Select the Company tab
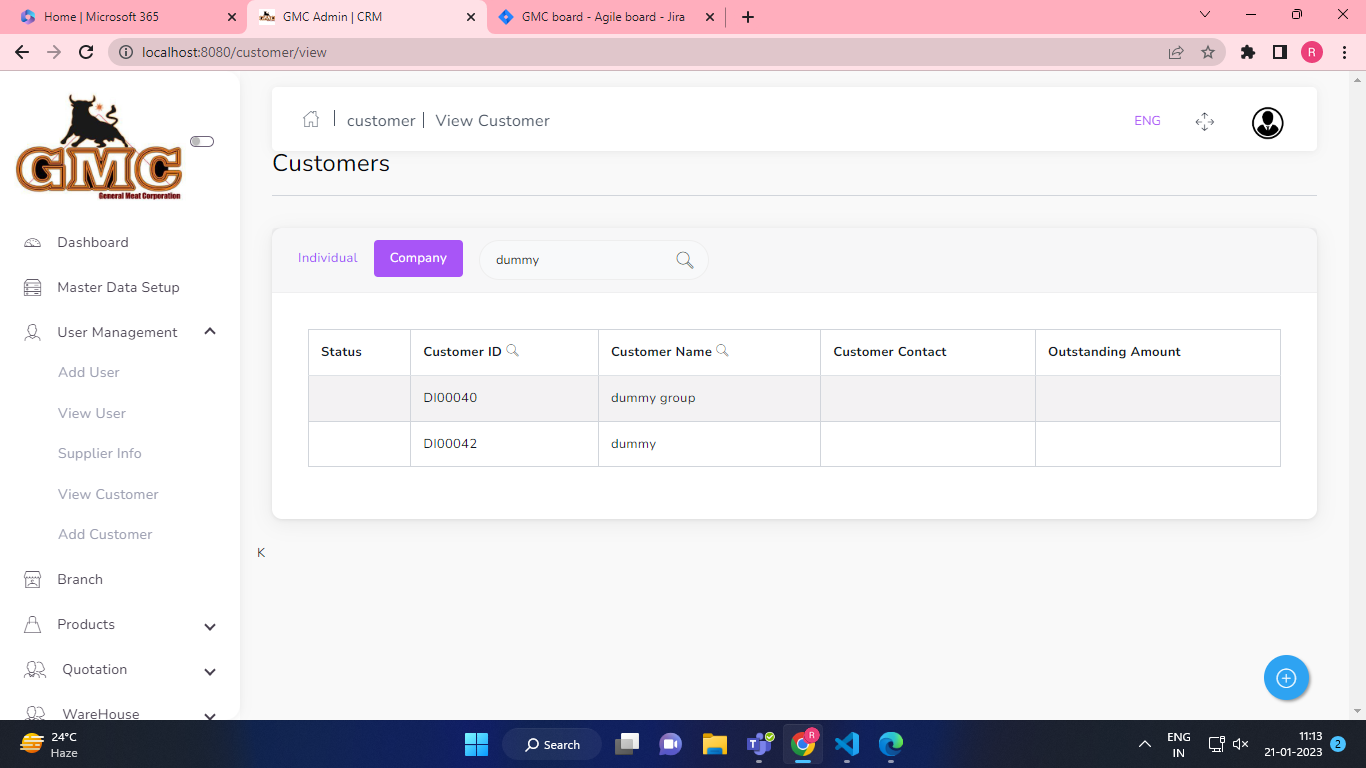Screen dimensions: 1366x768 [418, 258]
